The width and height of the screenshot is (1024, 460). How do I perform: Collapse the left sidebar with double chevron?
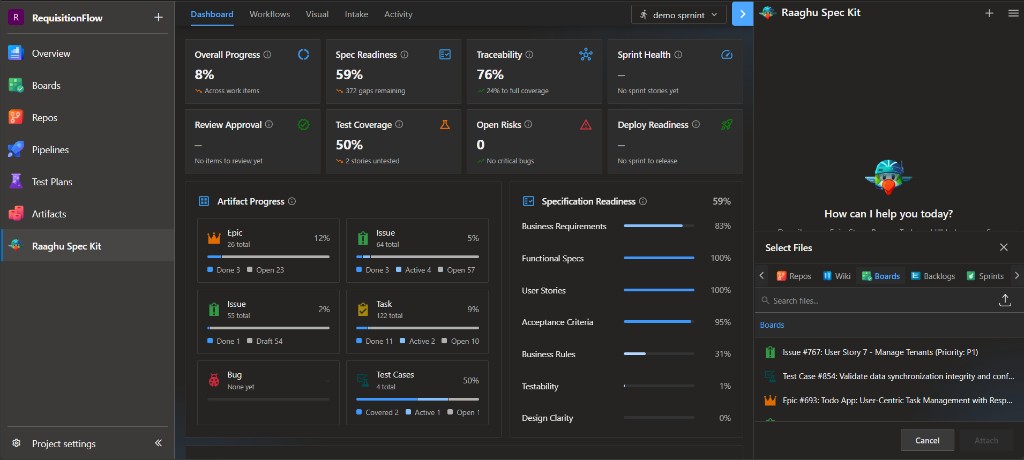point(158,443)
